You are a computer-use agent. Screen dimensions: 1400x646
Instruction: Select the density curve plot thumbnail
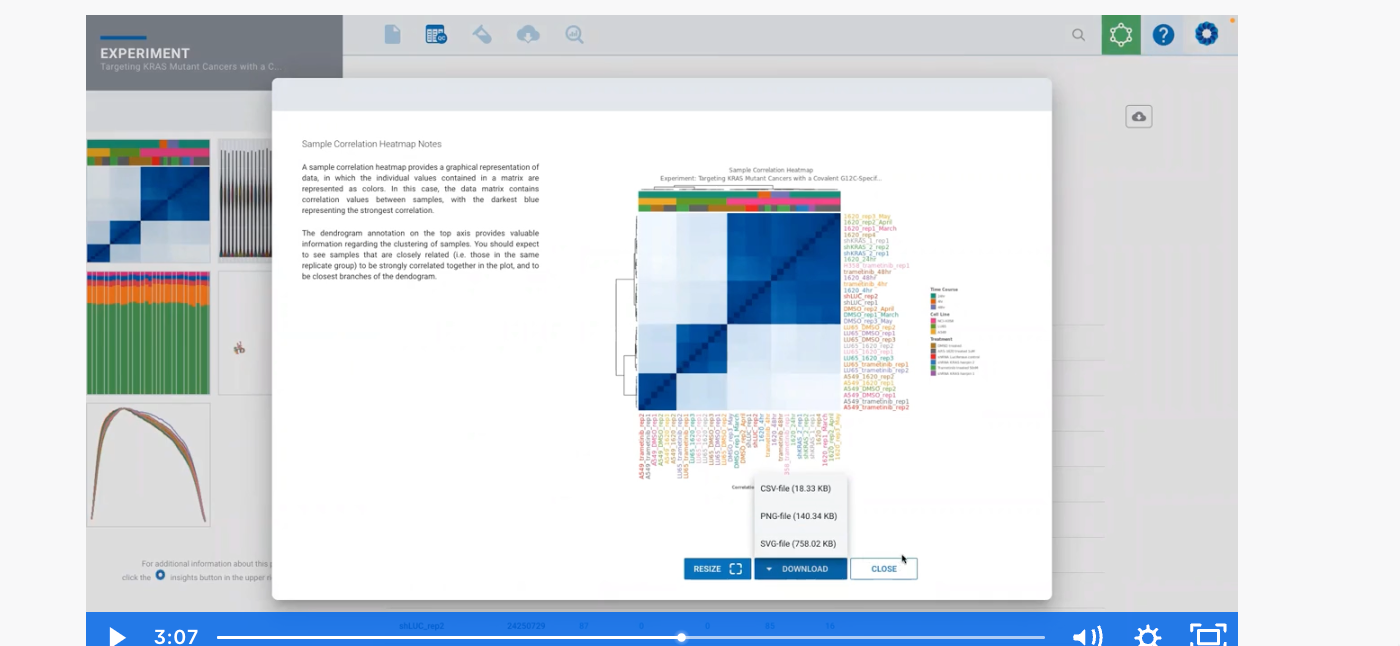click(x=148, y=463)
